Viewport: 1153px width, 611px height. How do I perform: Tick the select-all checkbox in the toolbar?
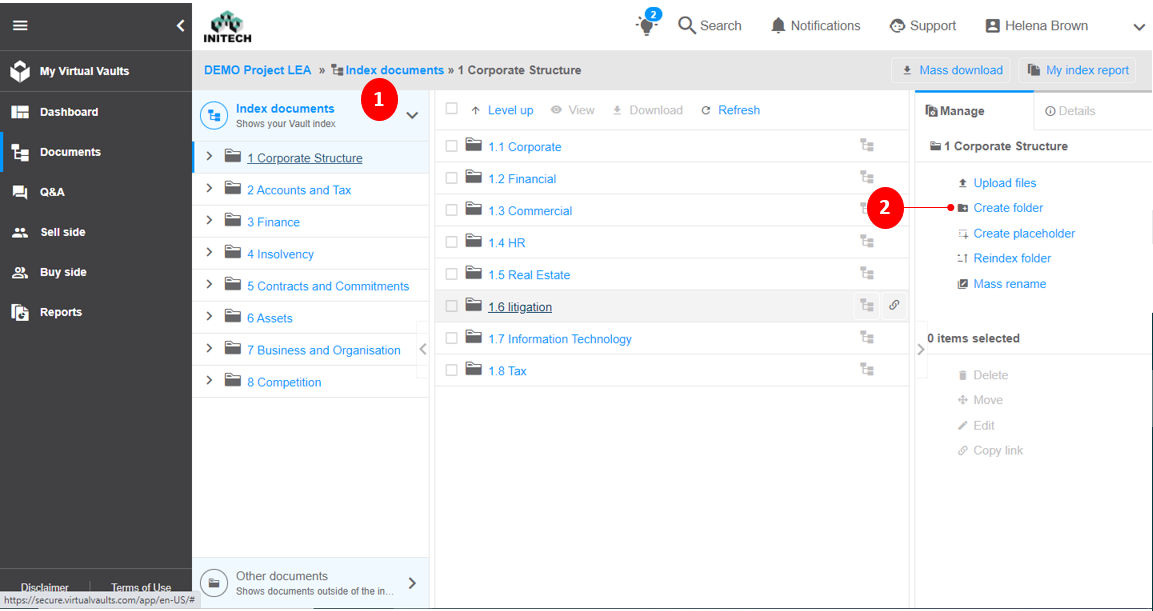click(451, 110)
